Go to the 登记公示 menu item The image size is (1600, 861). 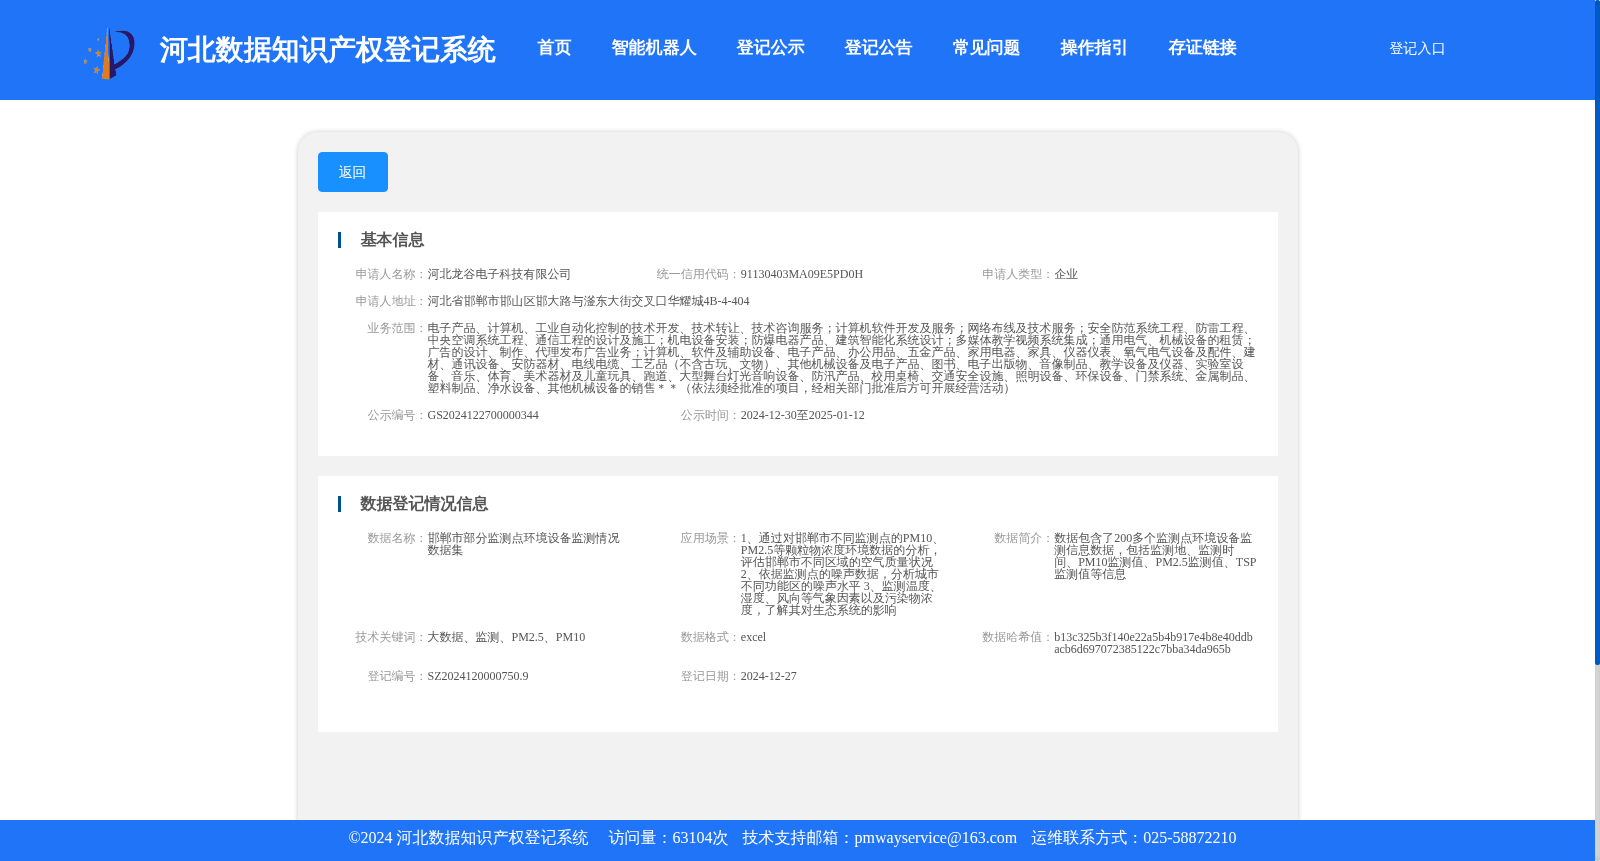point(770,48)
